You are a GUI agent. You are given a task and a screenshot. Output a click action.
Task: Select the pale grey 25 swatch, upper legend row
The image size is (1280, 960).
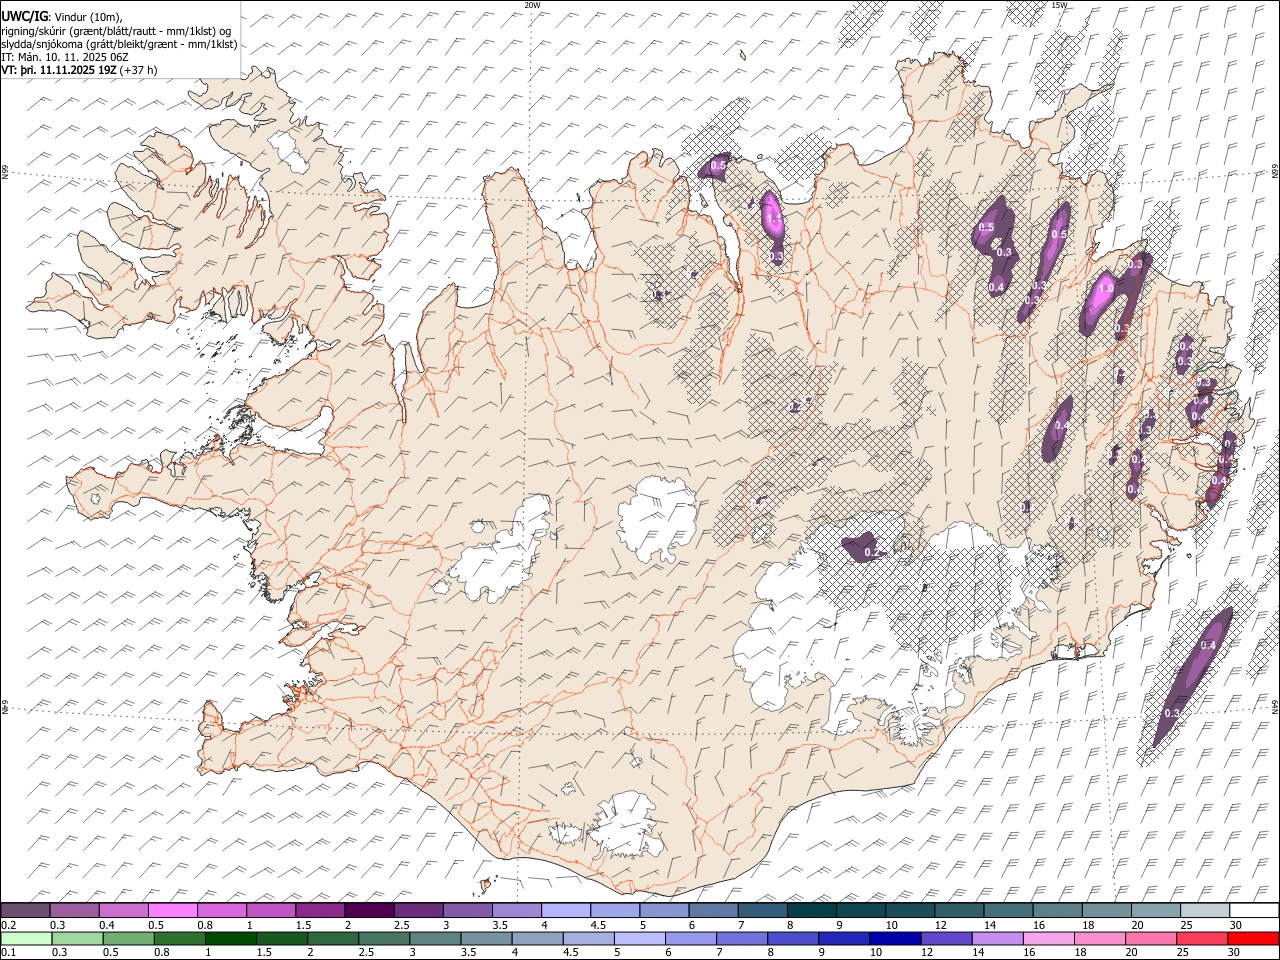pyautogui.click(x=1204, y=910)
